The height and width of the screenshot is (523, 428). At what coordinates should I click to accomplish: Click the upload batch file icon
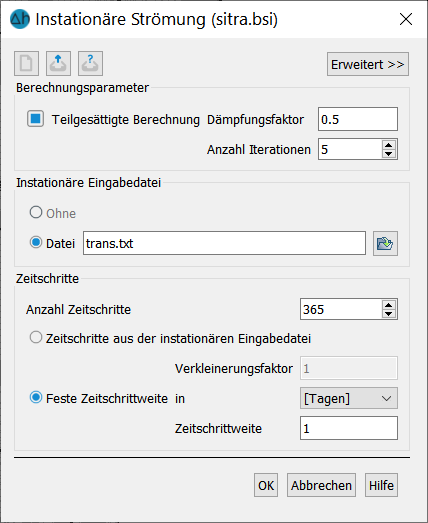[58, 63]
